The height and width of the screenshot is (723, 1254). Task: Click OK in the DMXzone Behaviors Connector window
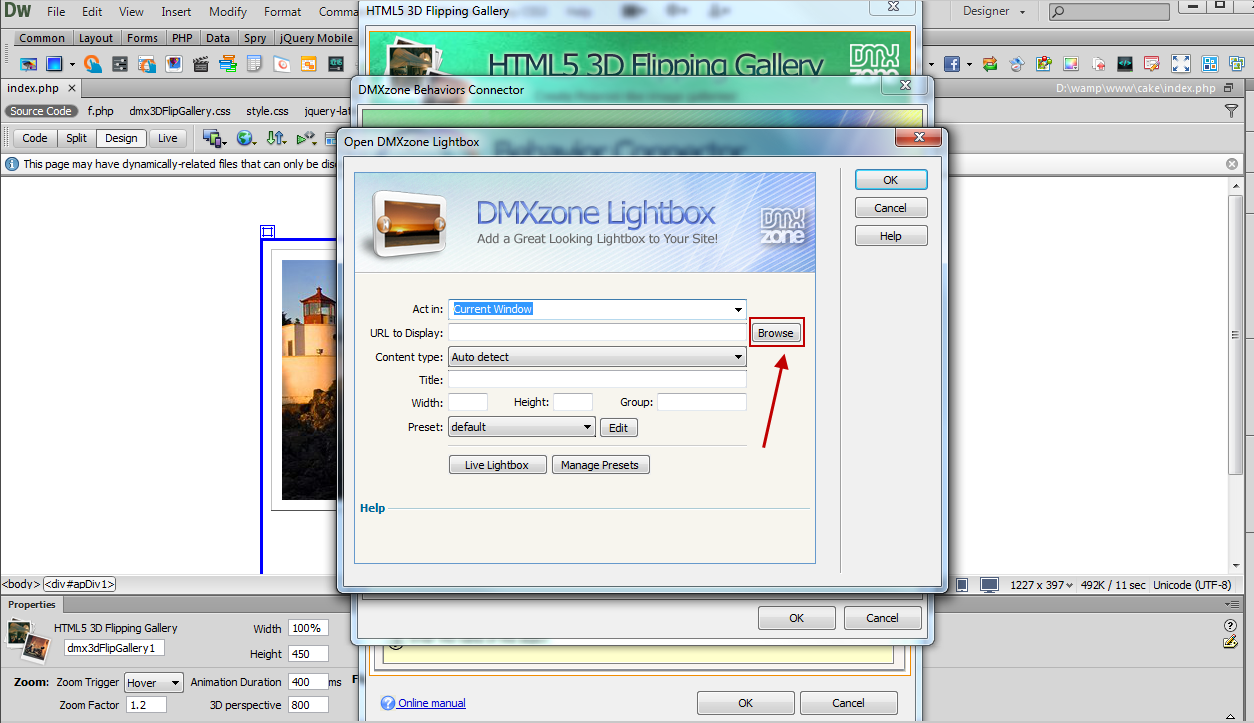click(x=796, y=618)
